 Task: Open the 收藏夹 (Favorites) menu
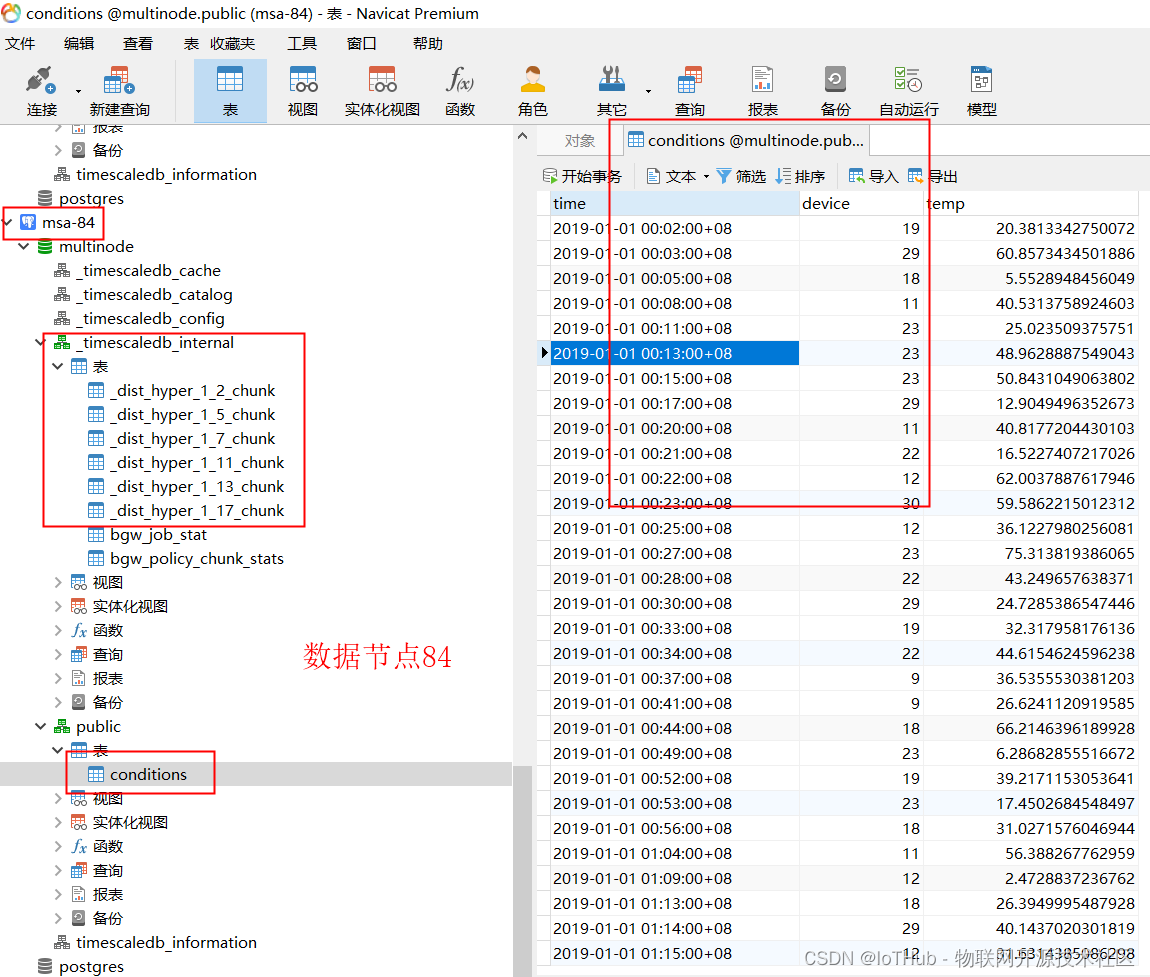pyautogui.click(x=232, y=43)
